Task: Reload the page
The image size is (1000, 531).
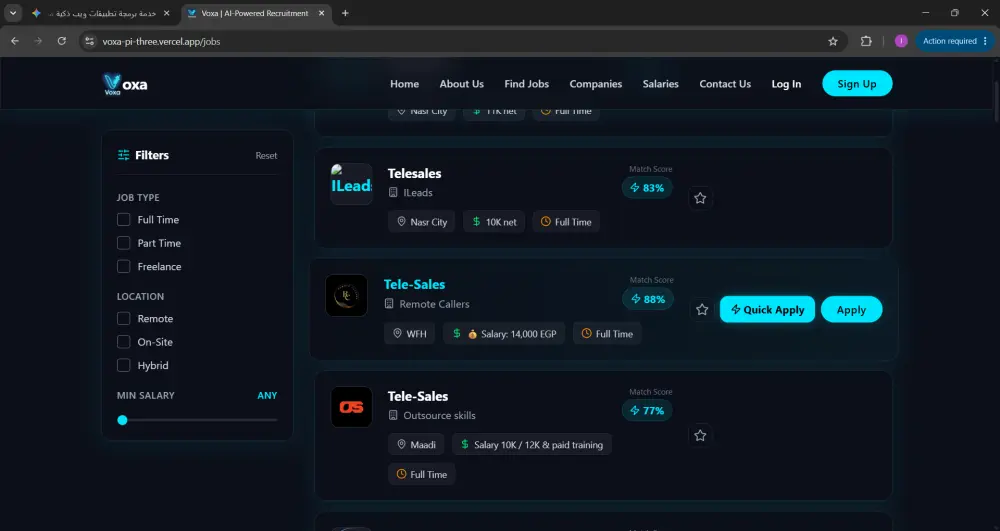Action: 62,41
